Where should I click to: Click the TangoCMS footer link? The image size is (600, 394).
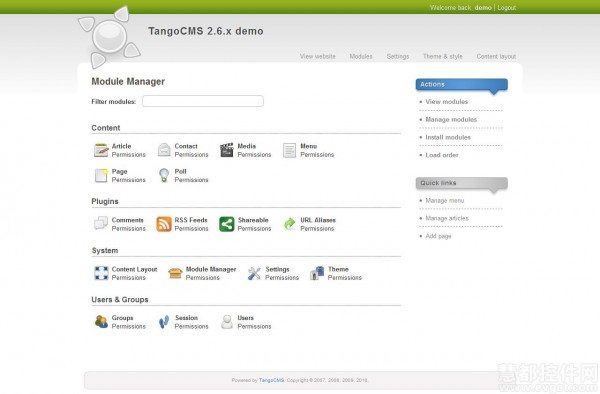tap(271, 380)
